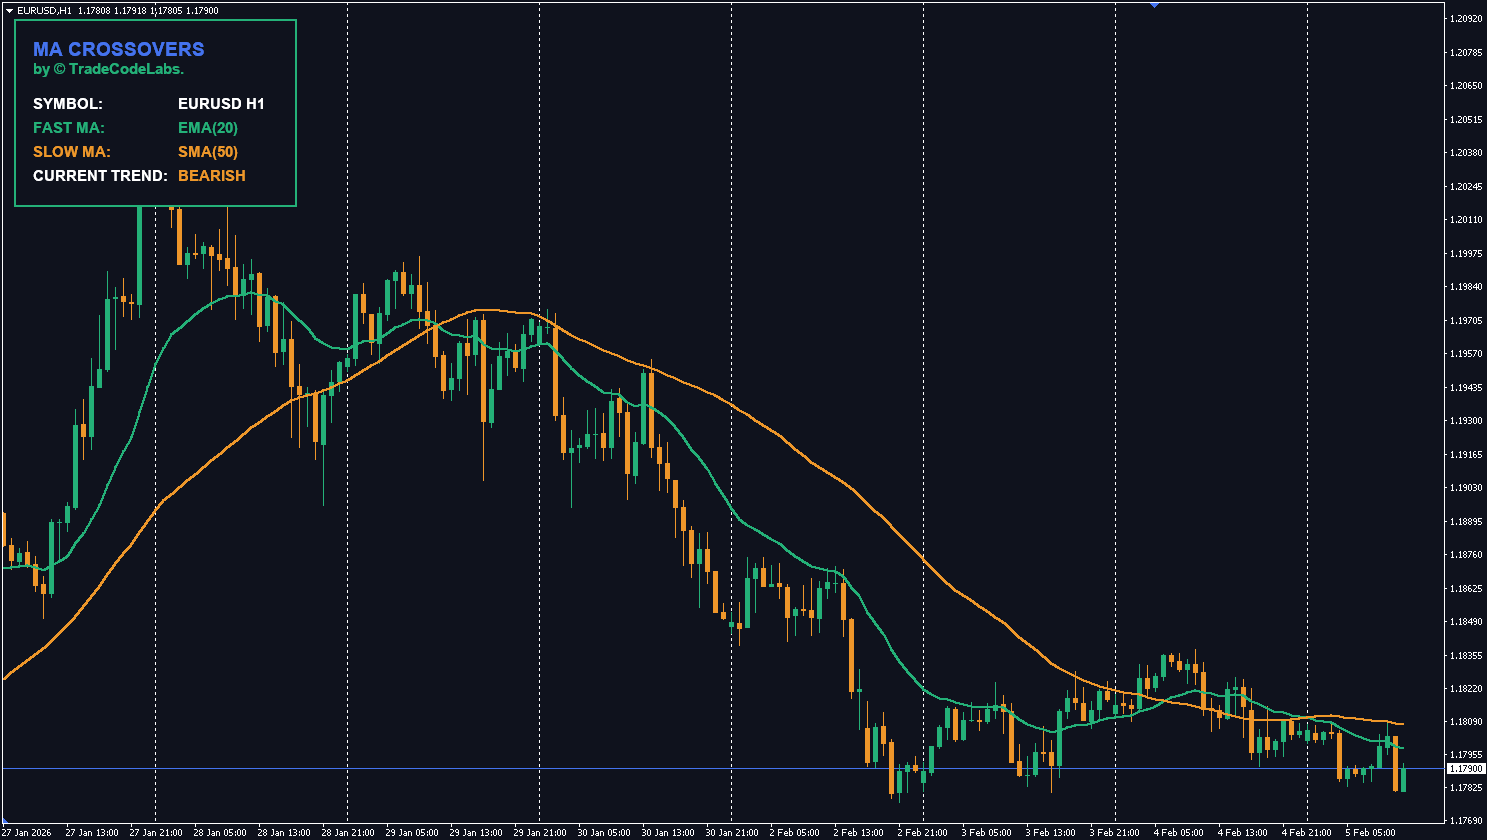Click the blue corner triangle at bottom-left
Screen dimensions: 1487x840
pos(3,820)
